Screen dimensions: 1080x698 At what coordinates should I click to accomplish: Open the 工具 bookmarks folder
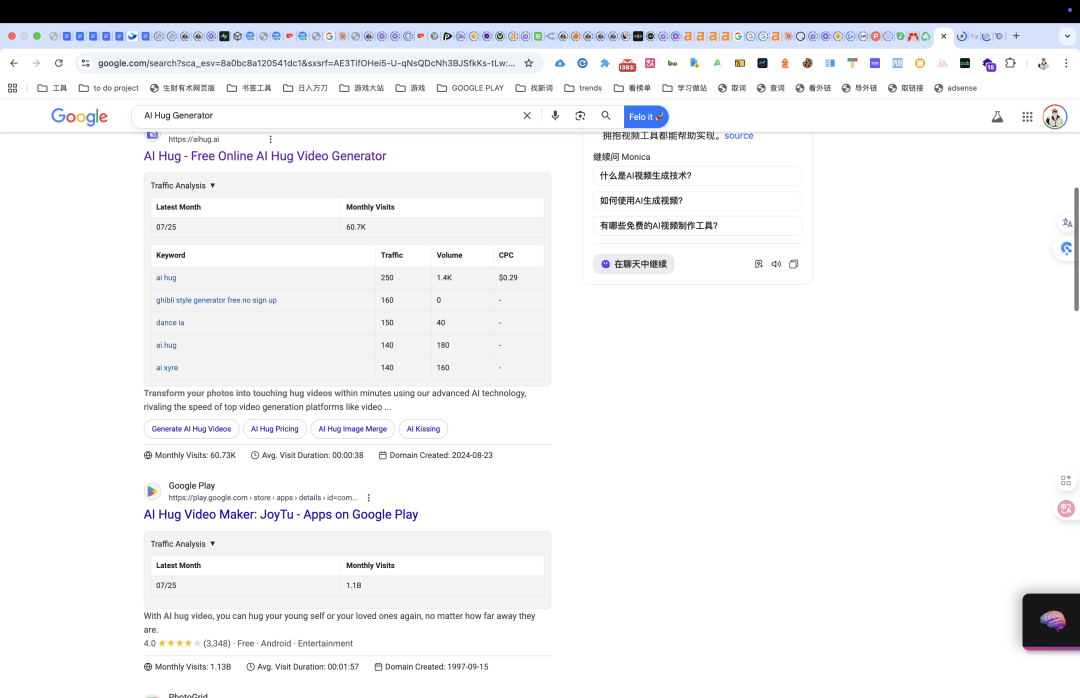[x=52, y=88]
